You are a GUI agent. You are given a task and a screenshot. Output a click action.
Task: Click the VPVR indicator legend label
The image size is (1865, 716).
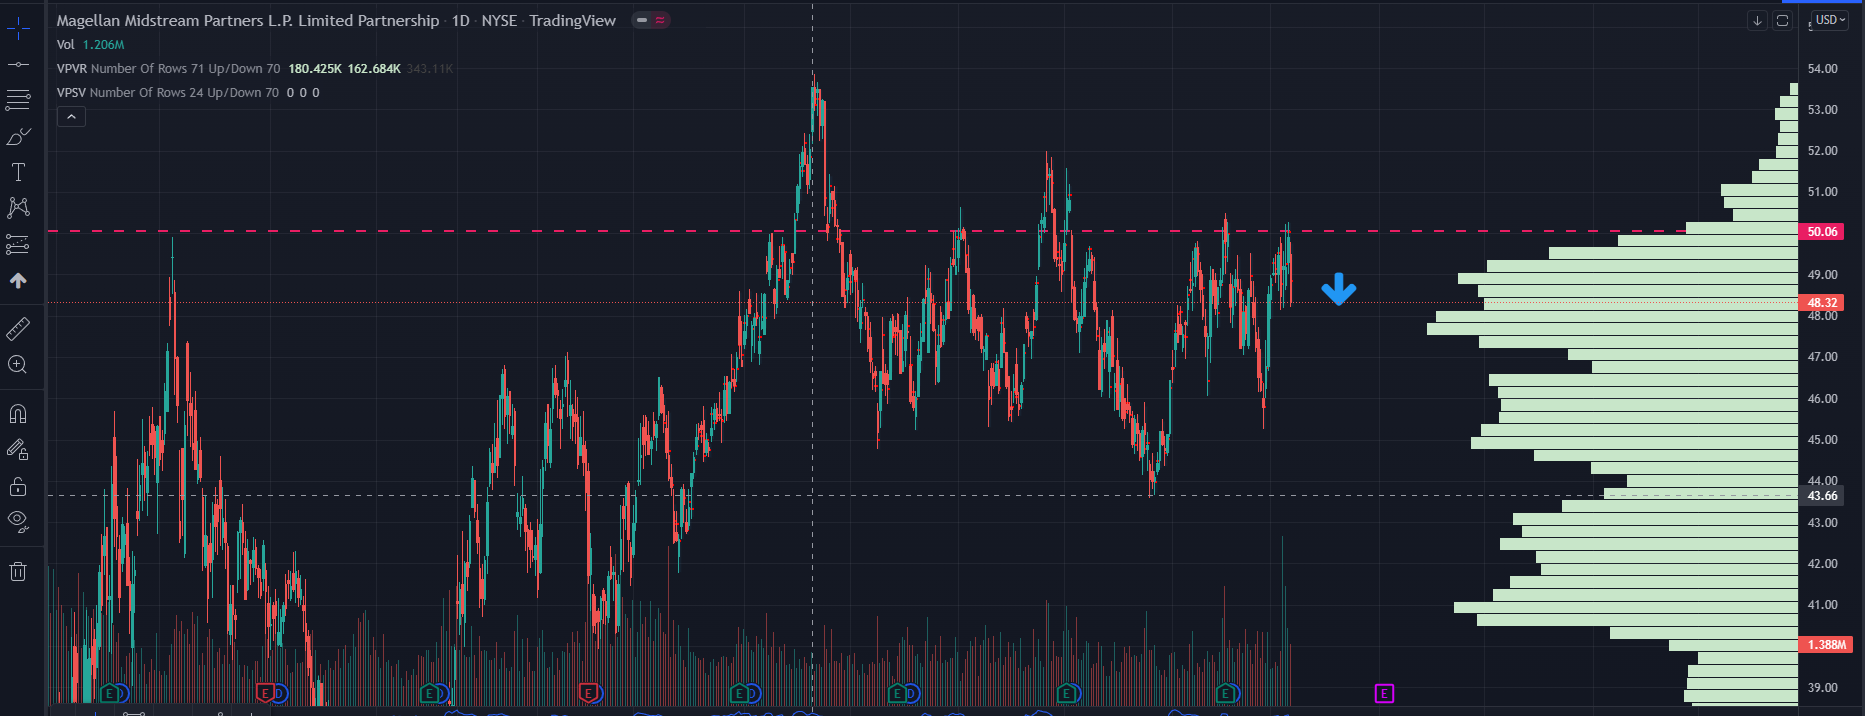pos(71,69)
